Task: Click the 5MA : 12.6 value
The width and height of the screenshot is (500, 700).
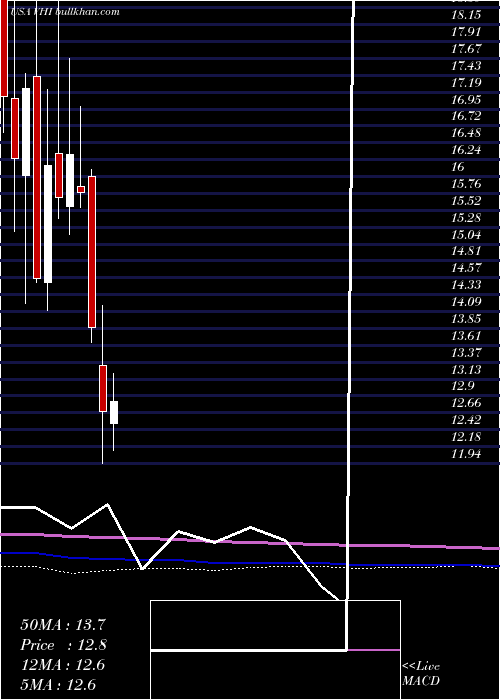Action: click(58, 685)
